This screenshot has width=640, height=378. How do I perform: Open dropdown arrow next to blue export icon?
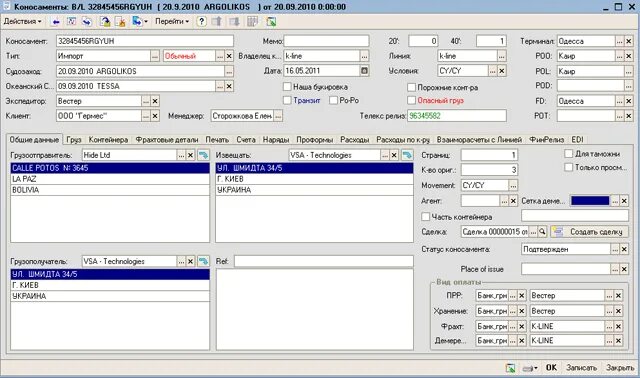tap(146, 22)
